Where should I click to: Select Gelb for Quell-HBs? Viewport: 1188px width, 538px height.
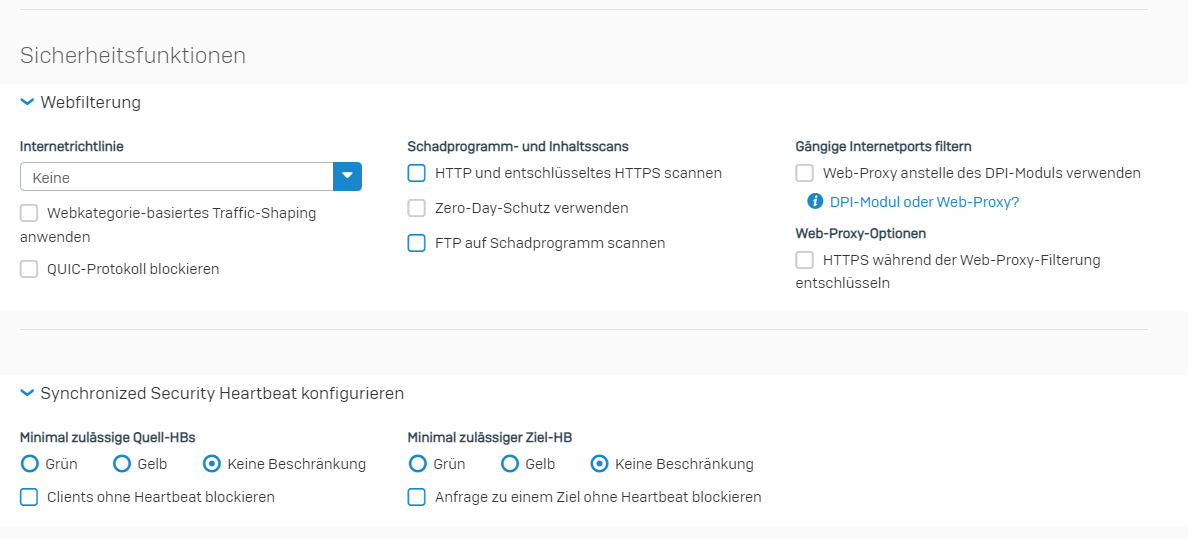pos(122,464)
